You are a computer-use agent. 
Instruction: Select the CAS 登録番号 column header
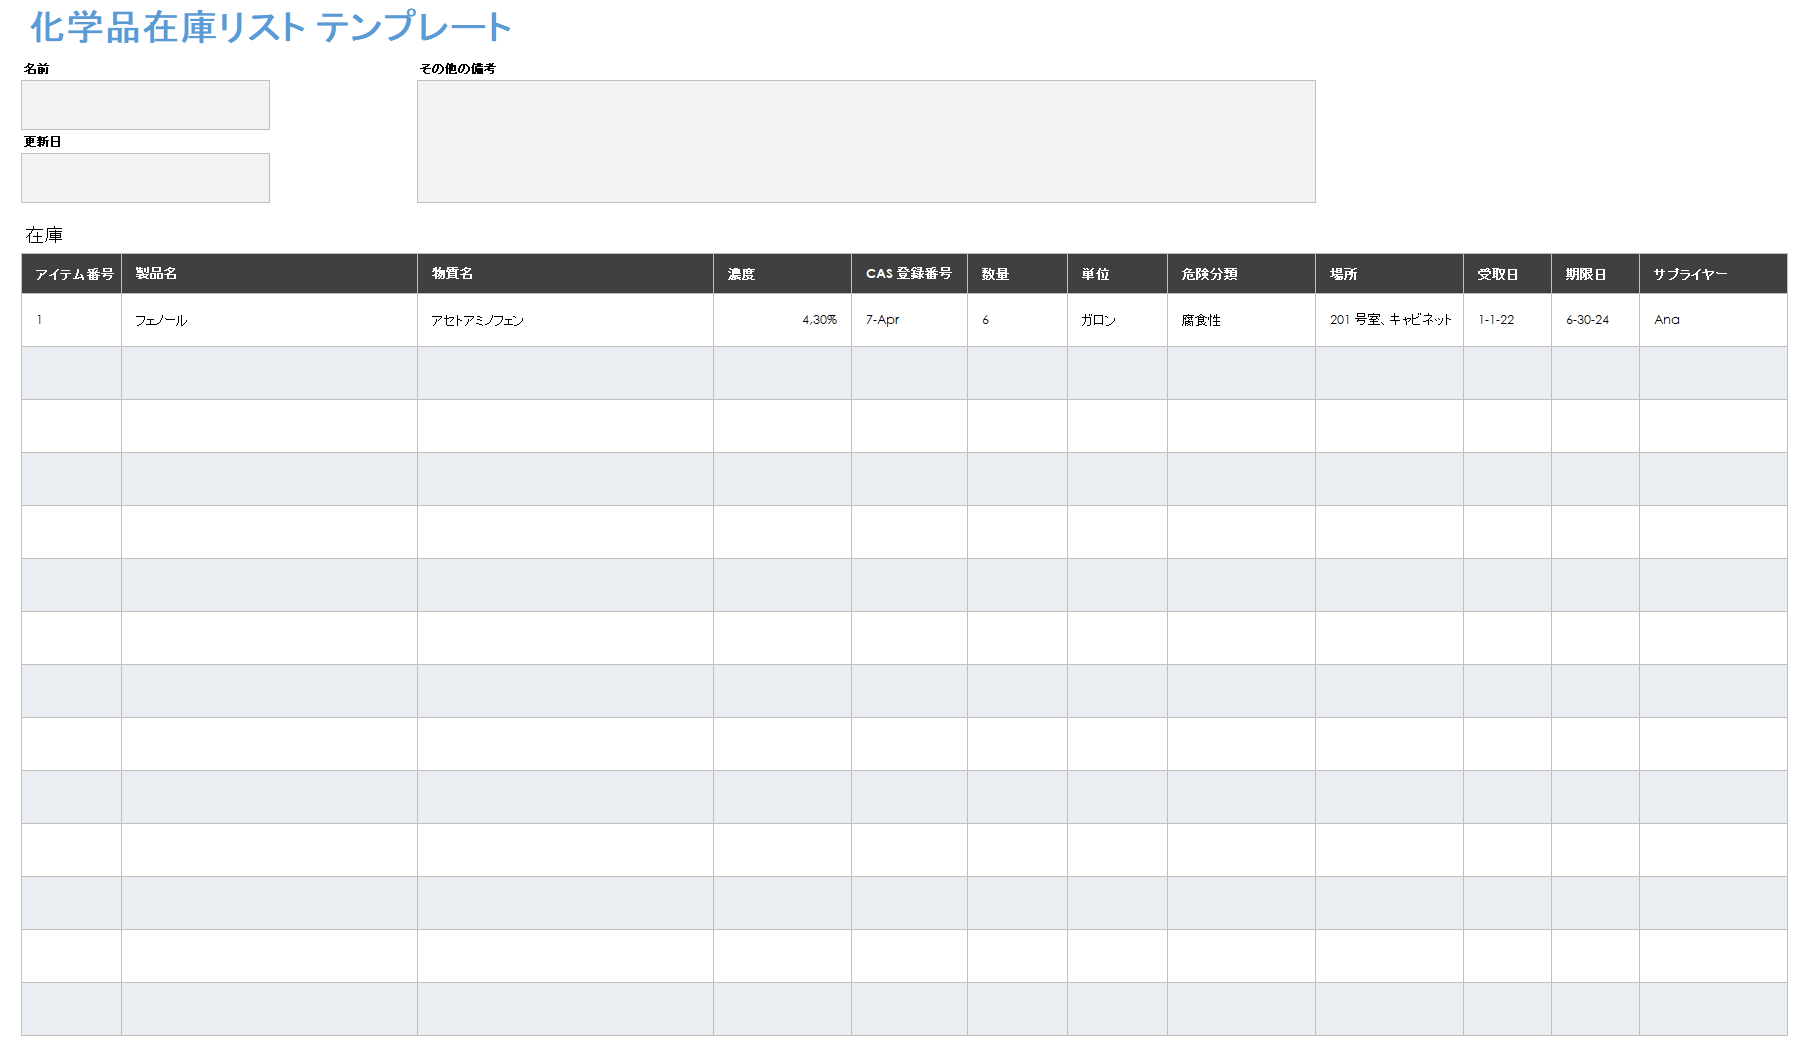pyautogui.click(x=910, y=274)
